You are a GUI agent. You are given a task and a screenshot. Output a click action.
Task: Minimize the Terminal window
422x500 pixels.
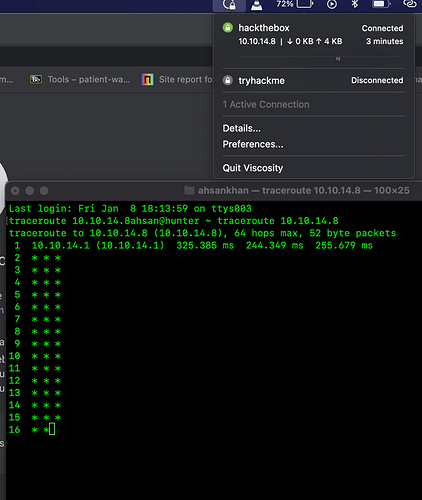click(x=30, y=191)
